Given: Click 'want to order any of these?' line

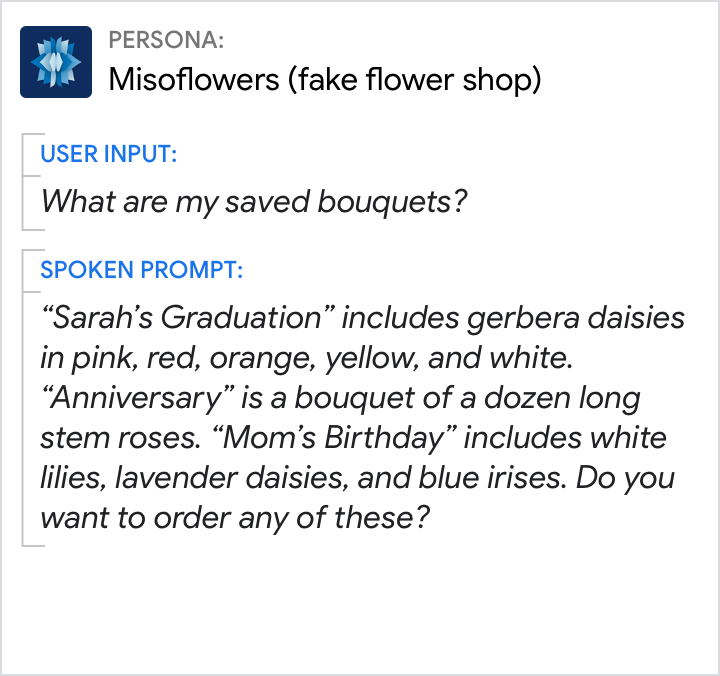Looking at the screenshot, I should click(x=235, y=520).
